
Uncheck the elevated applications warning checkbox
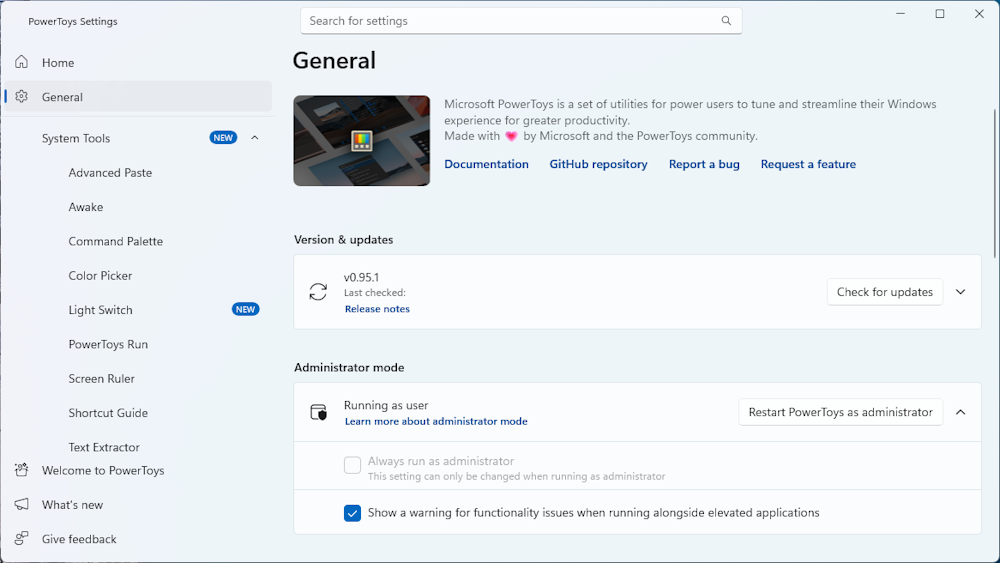[352, 513]
